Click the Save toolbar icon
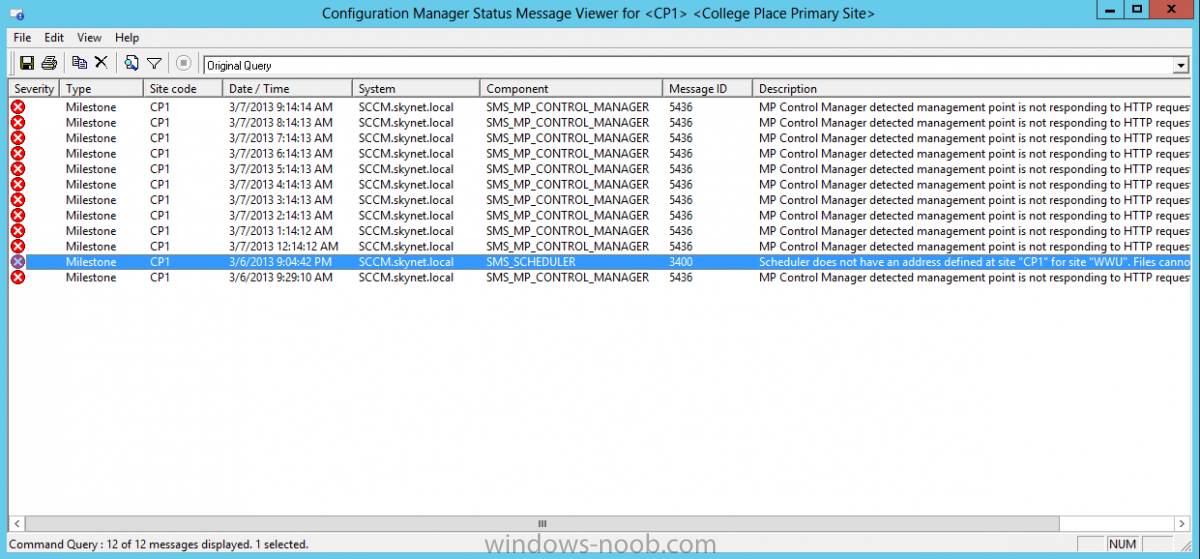1200x559 pixels. pyautogui.click(x=27, y=63)
